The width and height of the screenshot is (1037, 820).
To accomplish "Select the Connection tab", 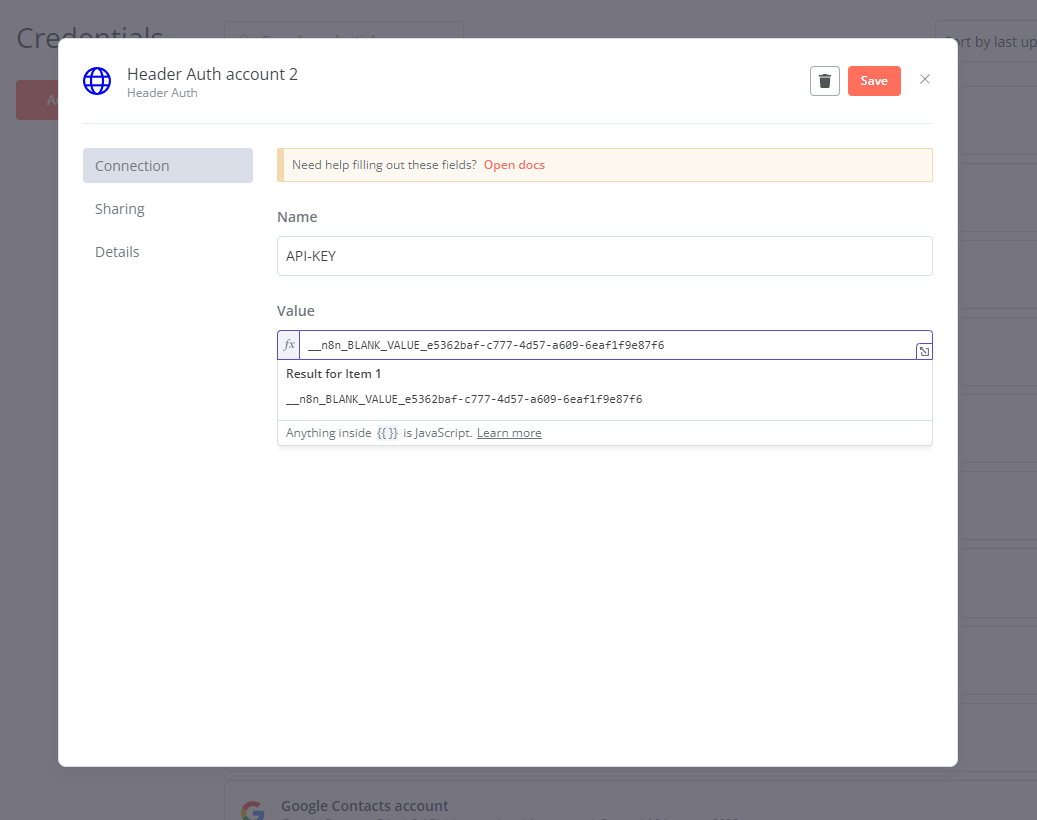I will click(167, 166).
